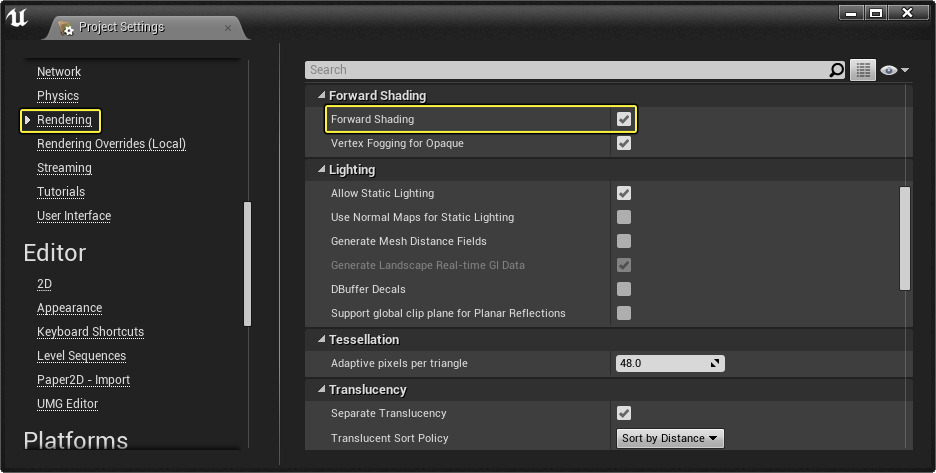Maximize the Project Settings window
The height and width of the screenshot is (473, 936).
(x=876, y=13)
